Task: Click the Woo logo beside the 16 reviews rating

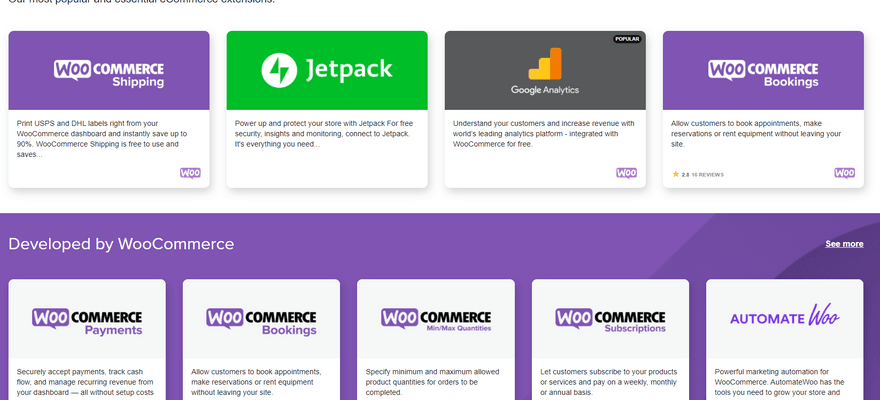Action: coord(845,173)
